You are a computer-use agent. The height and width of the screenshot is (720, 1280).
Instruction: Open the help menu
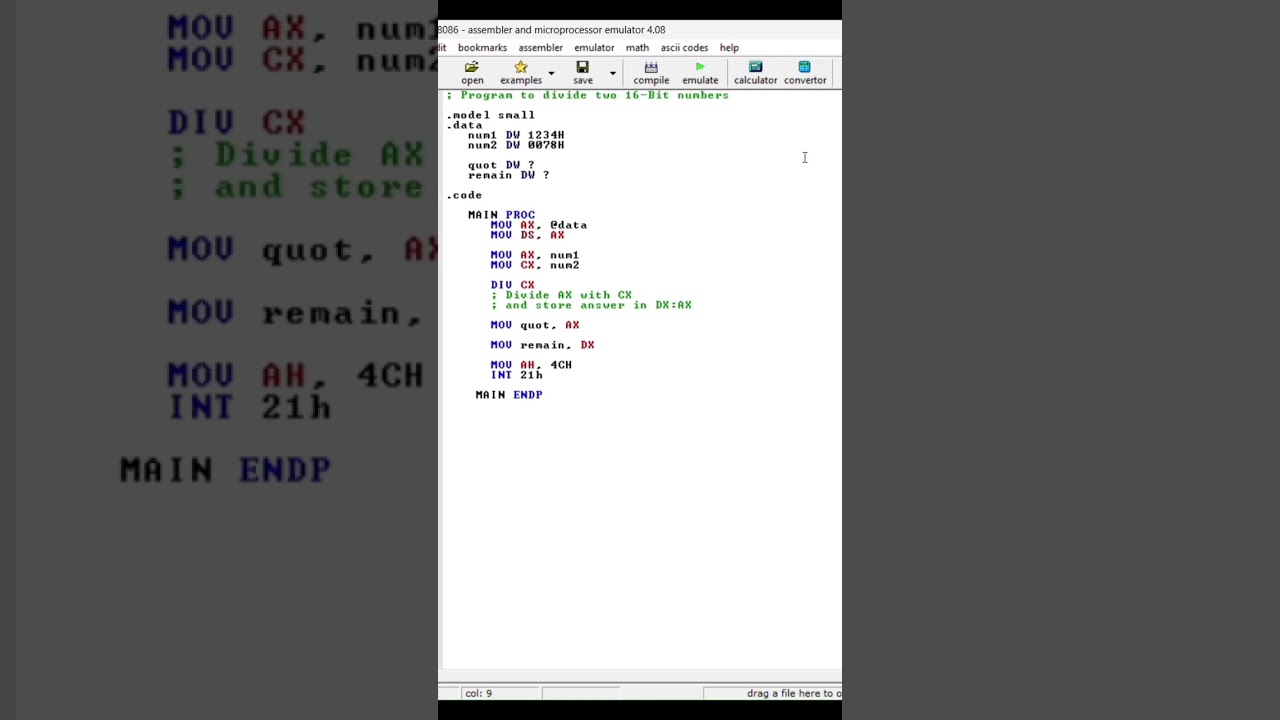tap(729, 48)
